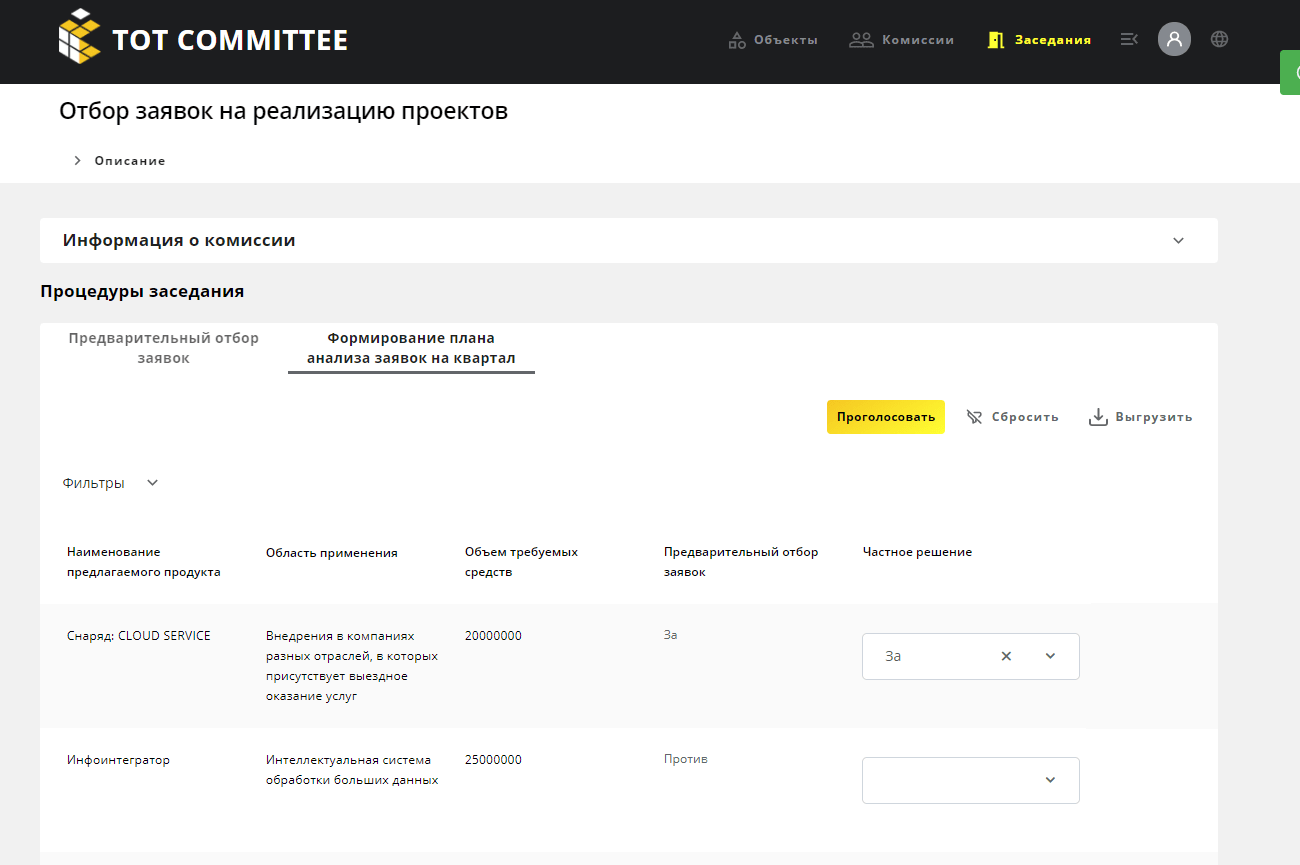Open the Объекты section
The image size is (1300, 865).
click(773, 40)
